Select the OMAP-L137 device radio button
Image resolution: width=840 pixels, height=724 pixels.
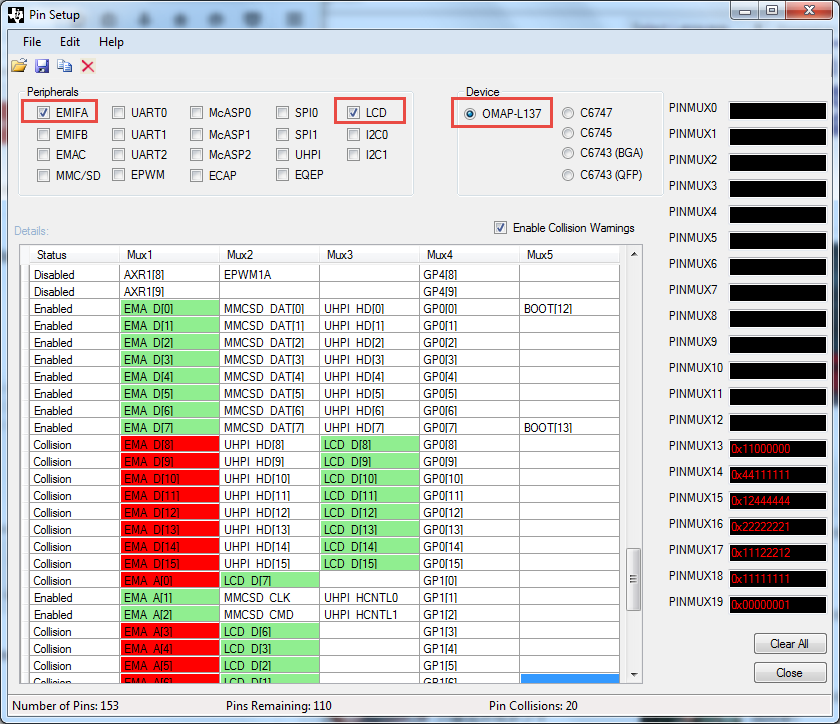[470, 114]
